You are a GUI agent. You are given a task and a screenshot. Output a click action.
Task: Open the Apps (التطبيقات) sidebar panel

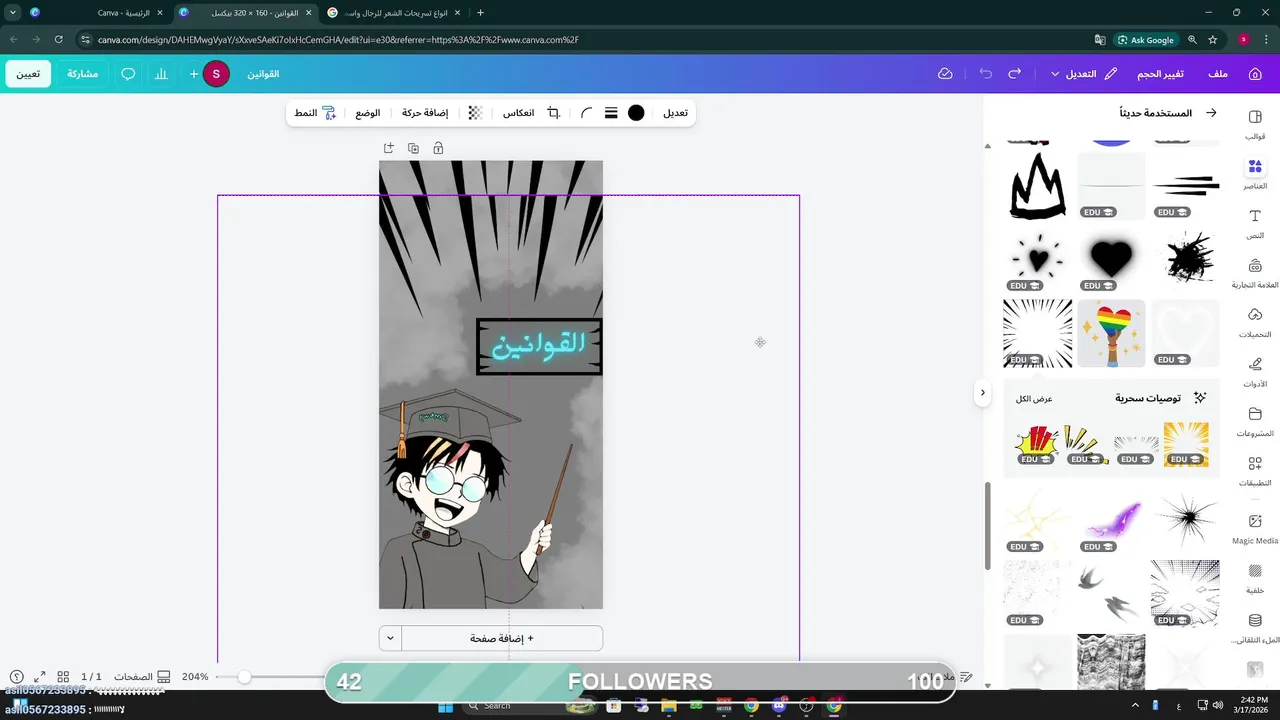tap(1255, 471)
